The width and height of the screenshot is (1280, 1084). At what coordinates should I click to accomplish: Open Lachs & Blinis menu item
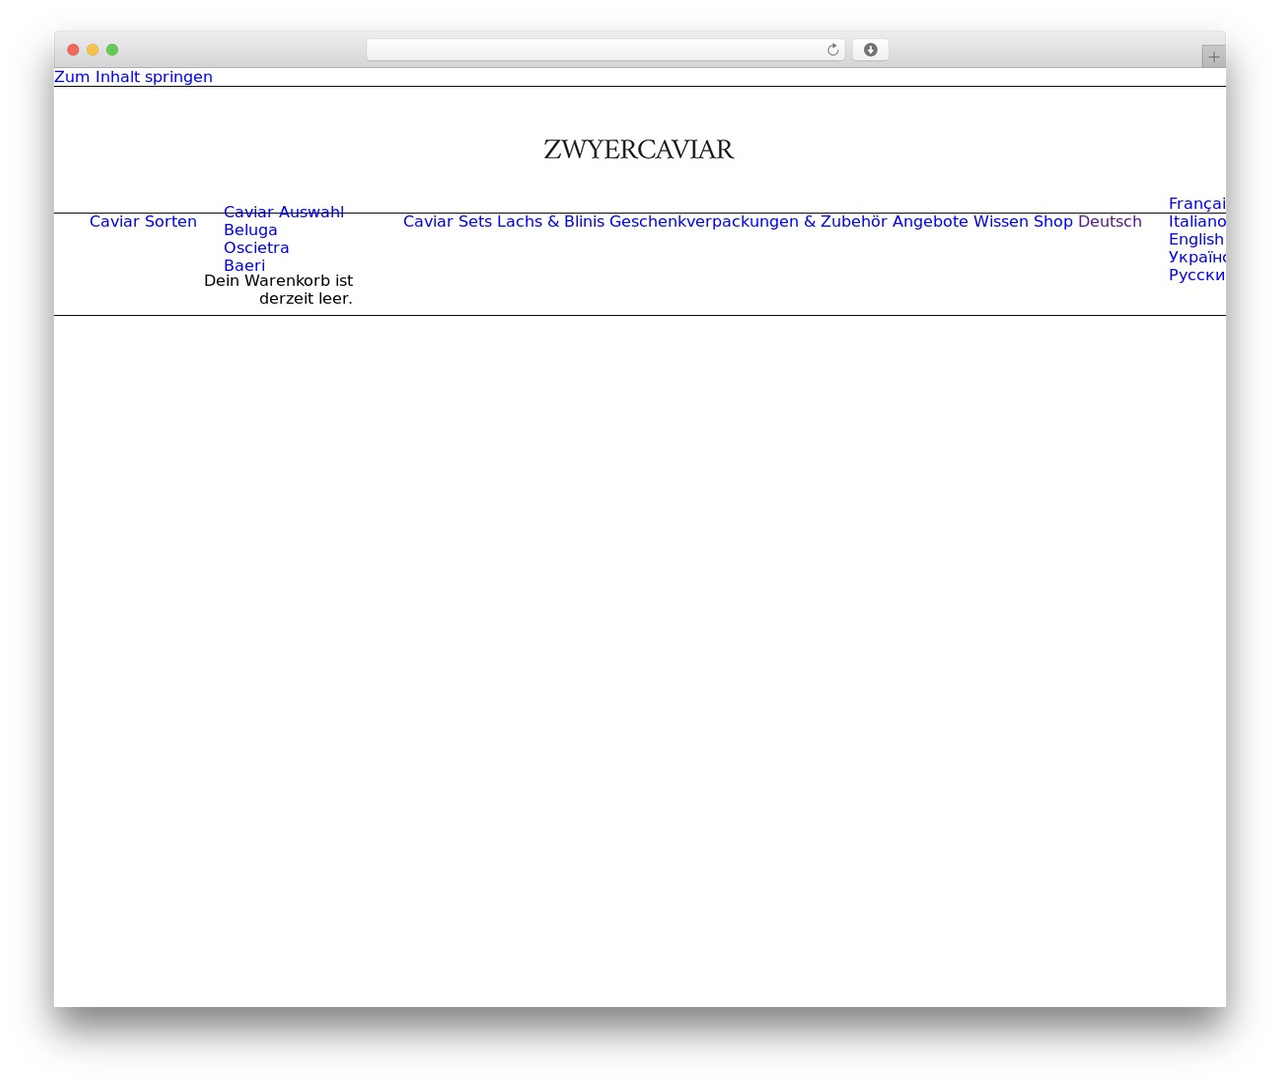[x=551, y=221]
